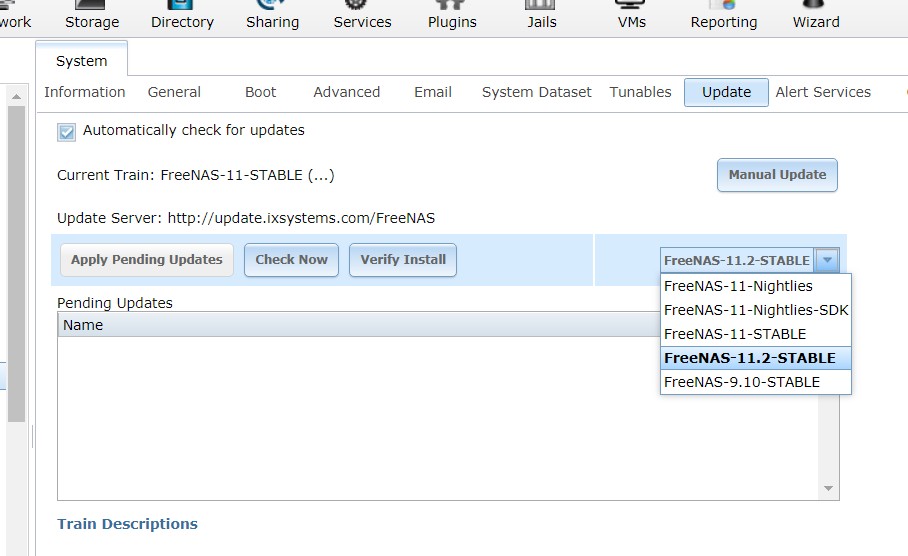This screenshot has height=556, width=908.
Task: Click the Check Now button
Action: click(291, 260)
